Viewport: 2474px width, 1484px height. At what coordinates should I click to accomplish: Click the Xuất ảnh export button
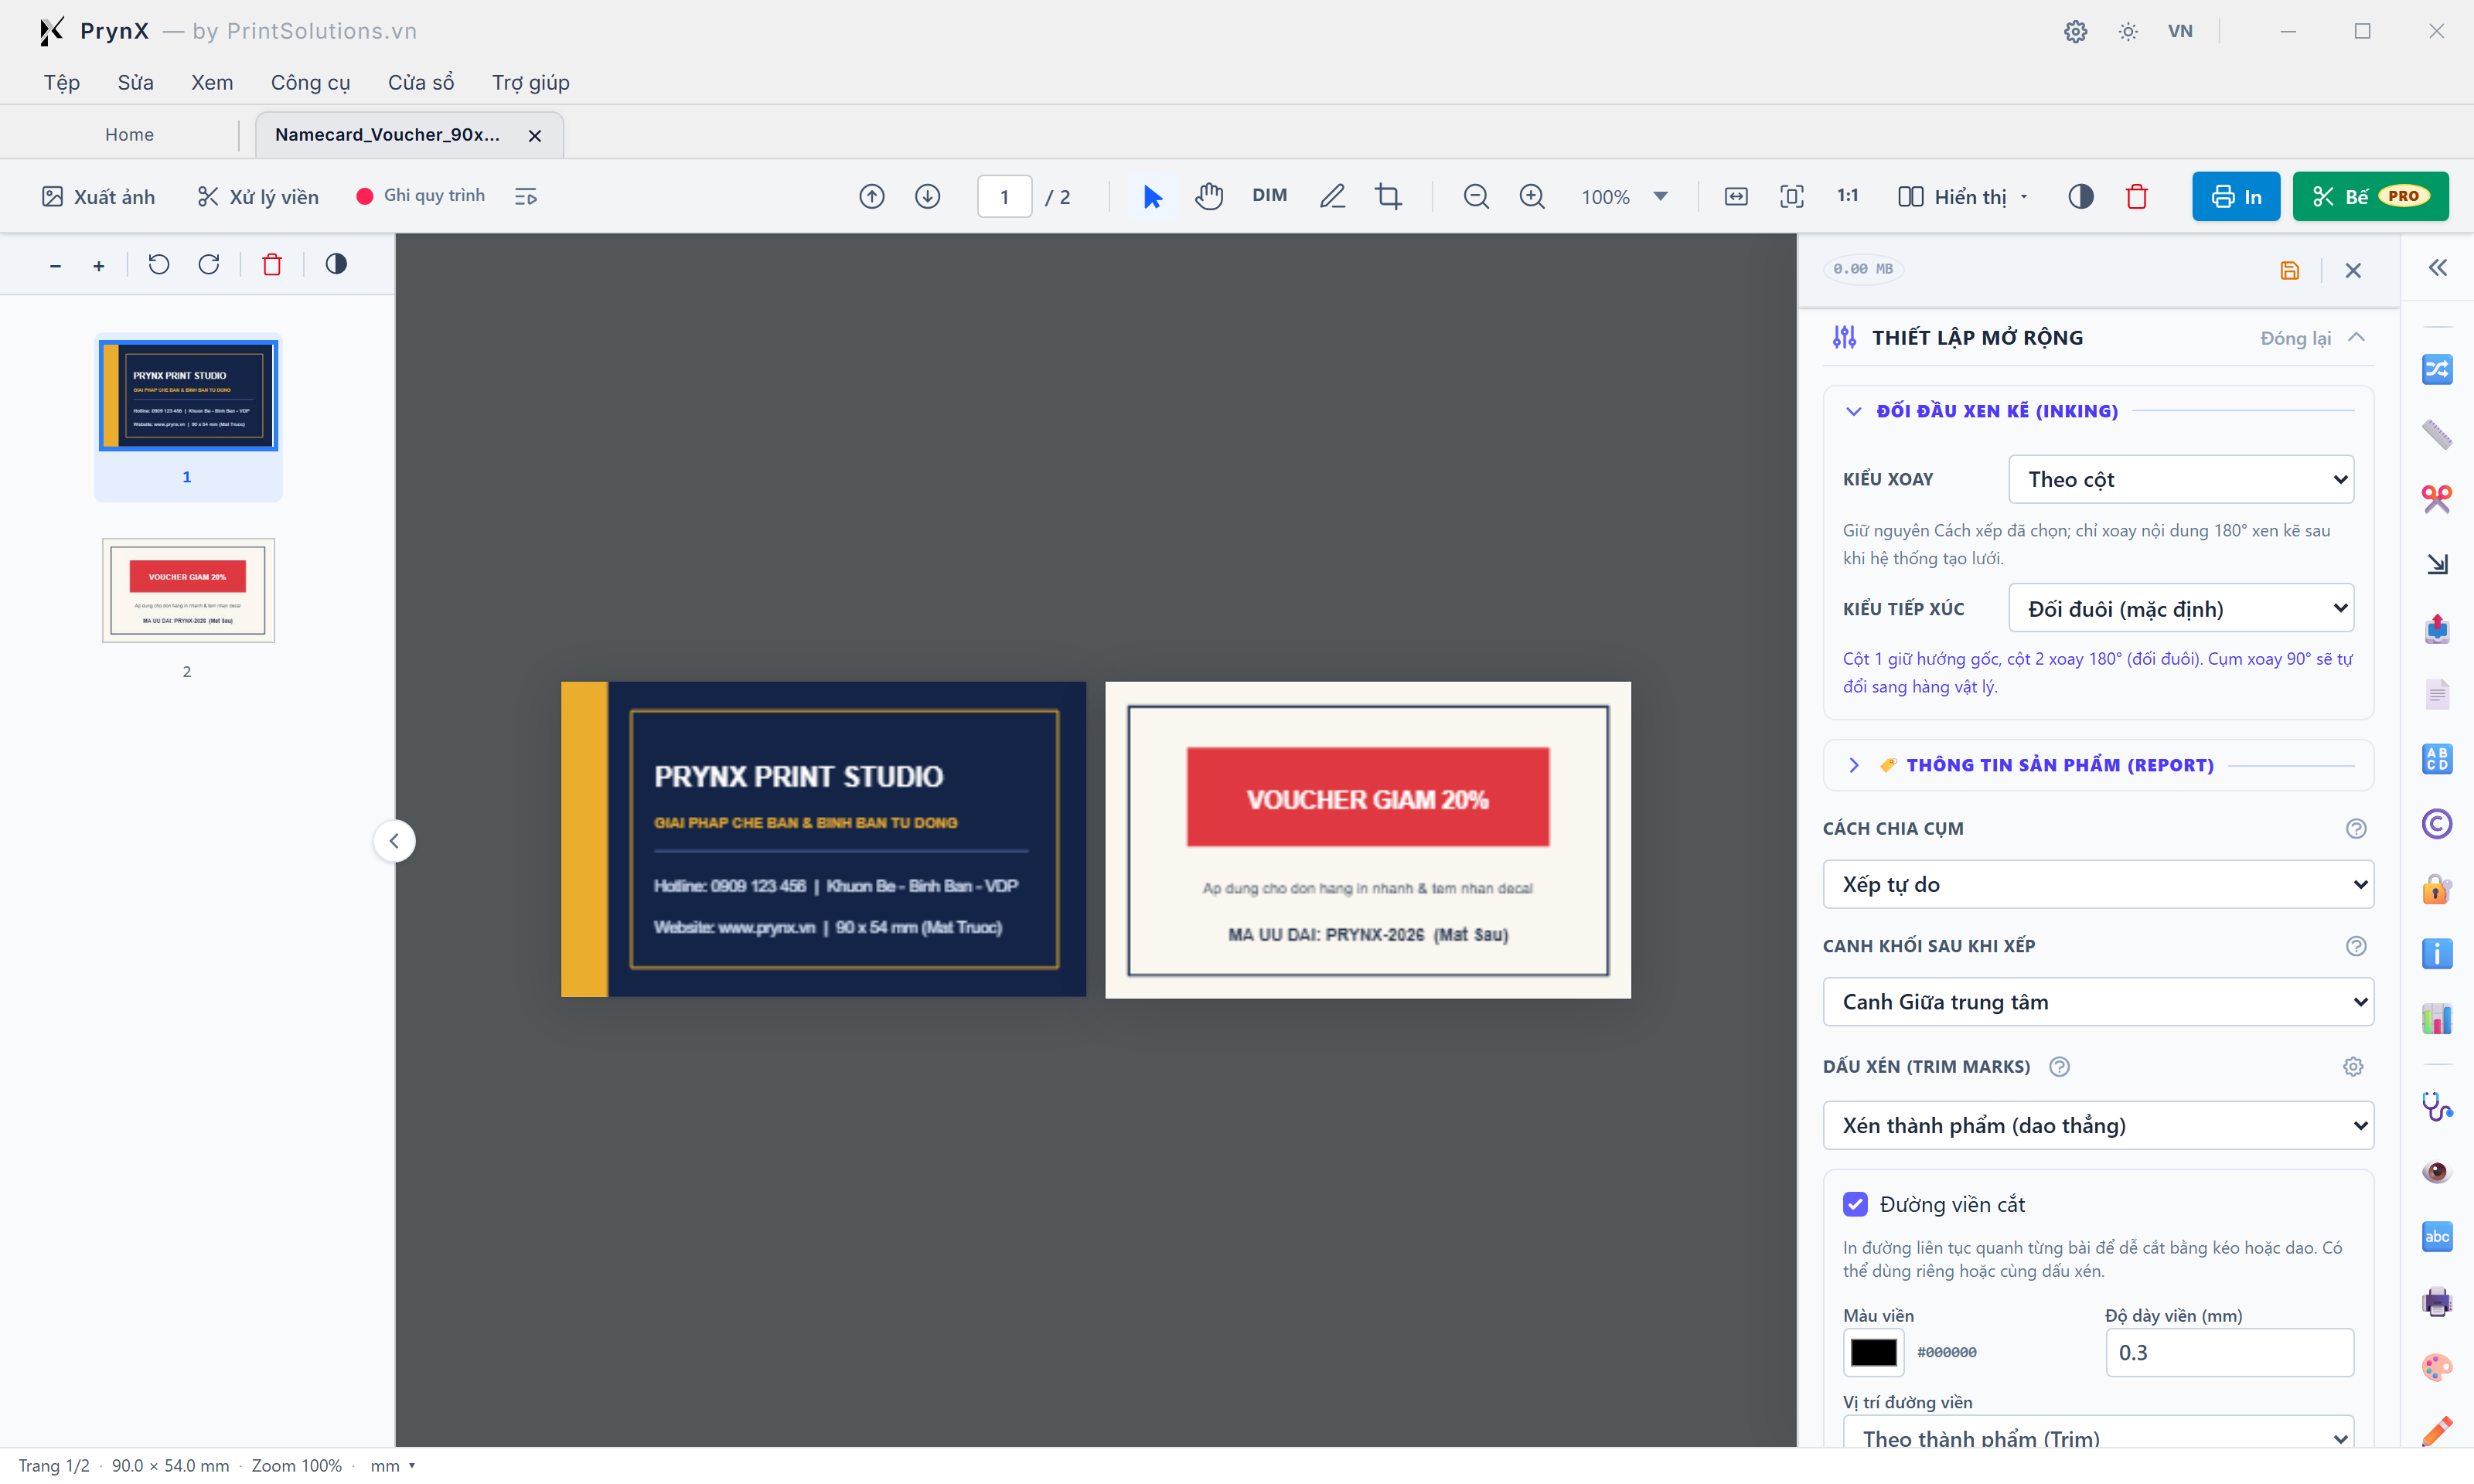(x=98, y=196)
